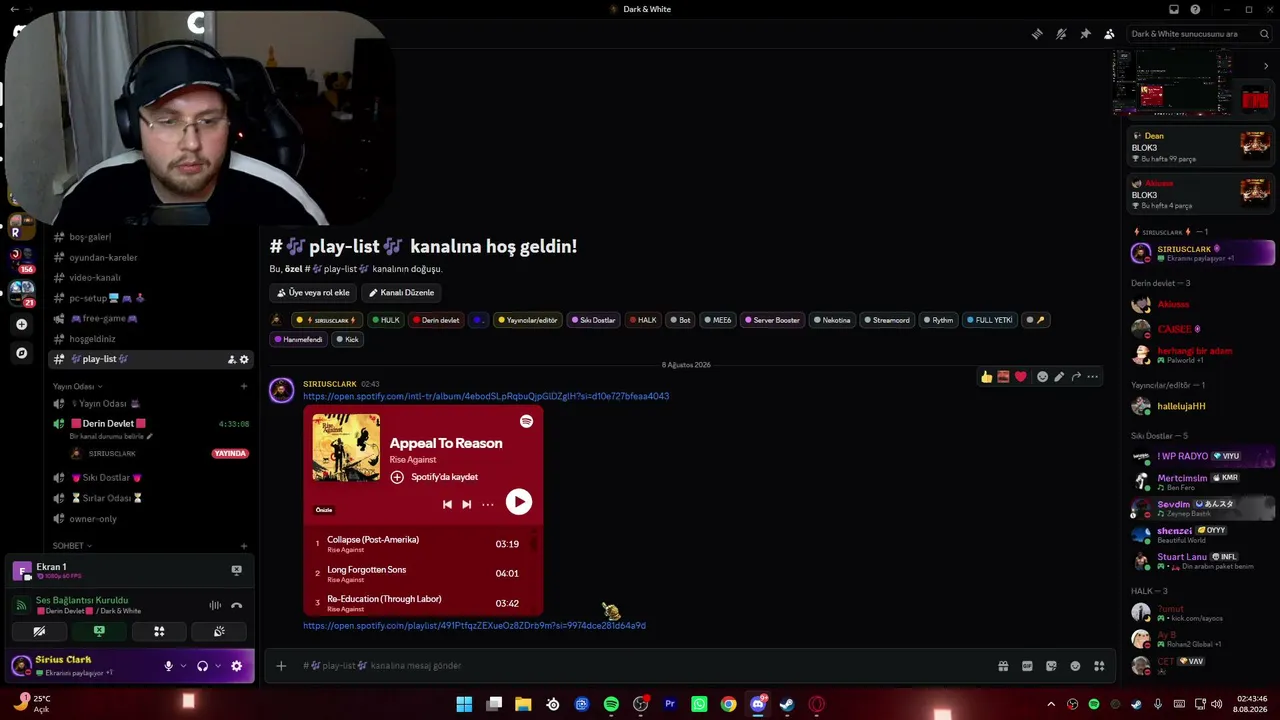This screenshot has width=1280, height=720.
Task: Open the gift icon in message bar
Action: [1003, 666]
